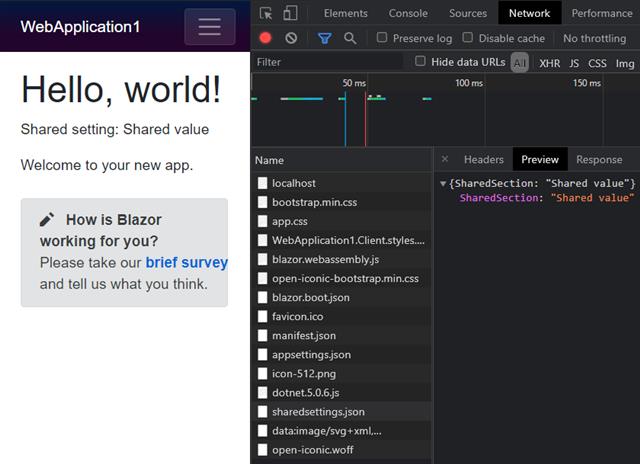Screen dimensions: 640x464
Task: Enable the Preserve log checkbox
Action: point(382,38)
